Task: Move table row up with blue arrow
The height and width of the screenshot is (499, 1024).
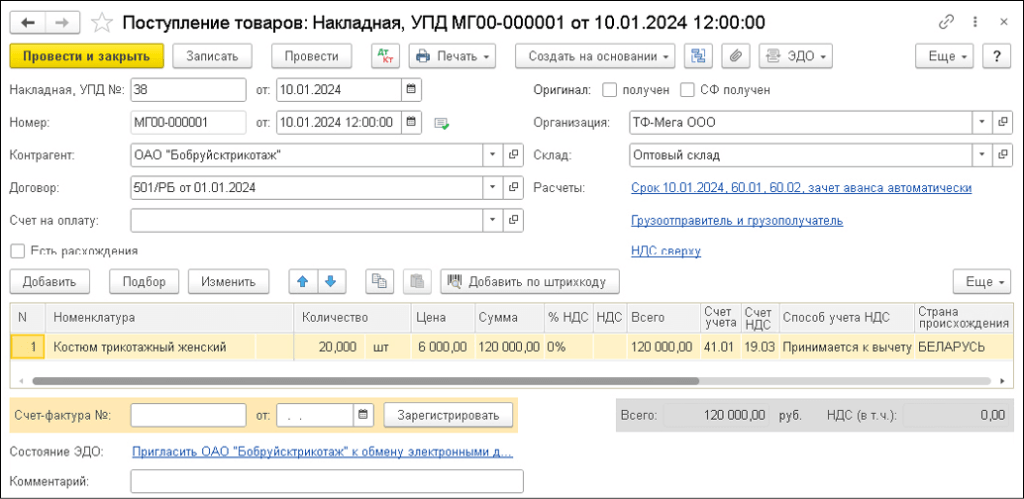Action: (x=302, y=282)
